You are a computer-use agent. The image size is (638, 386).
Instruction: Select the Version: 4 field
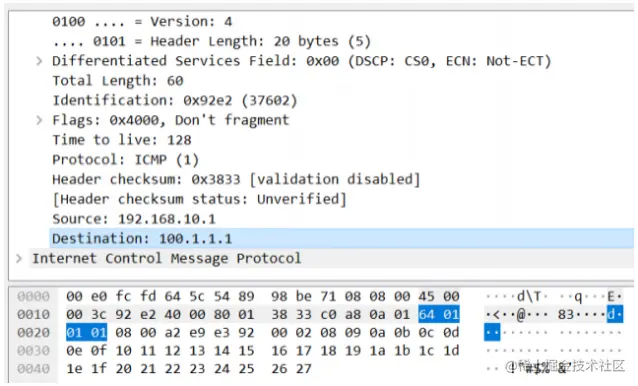point(142,22)
